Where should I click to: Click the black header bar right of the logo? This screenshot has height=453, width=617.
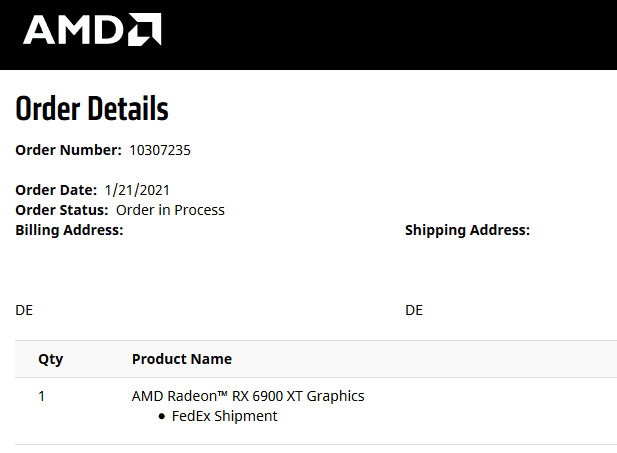tap(400, 34)
